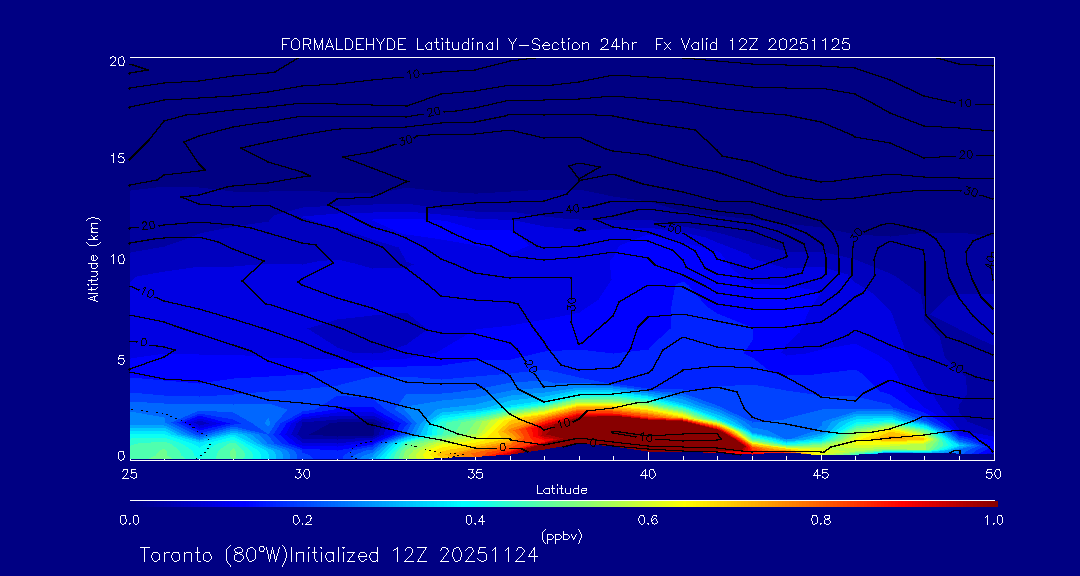Click the 'Toronto (80°W)' location text
The height and width of the screenshot is (576, 1080).
(x=212, y=555)
